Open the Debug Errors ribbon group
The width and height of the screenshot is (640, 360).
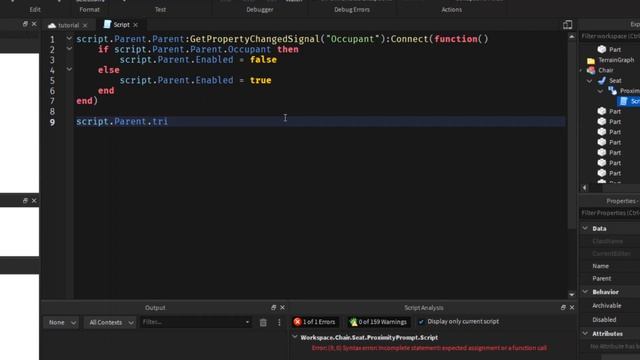coord(352,9)
